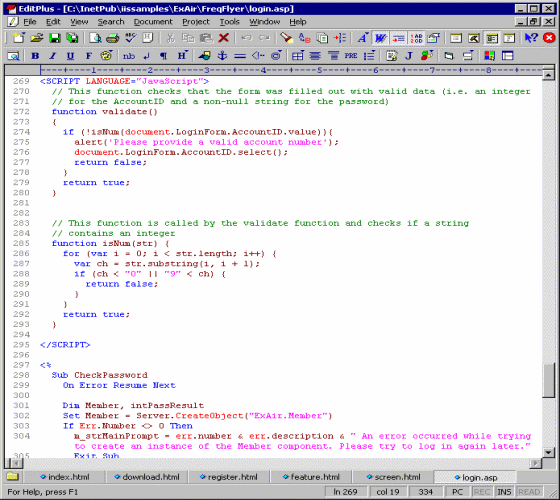
Task: Click the red circle stop icon
Action: [549, 38]
